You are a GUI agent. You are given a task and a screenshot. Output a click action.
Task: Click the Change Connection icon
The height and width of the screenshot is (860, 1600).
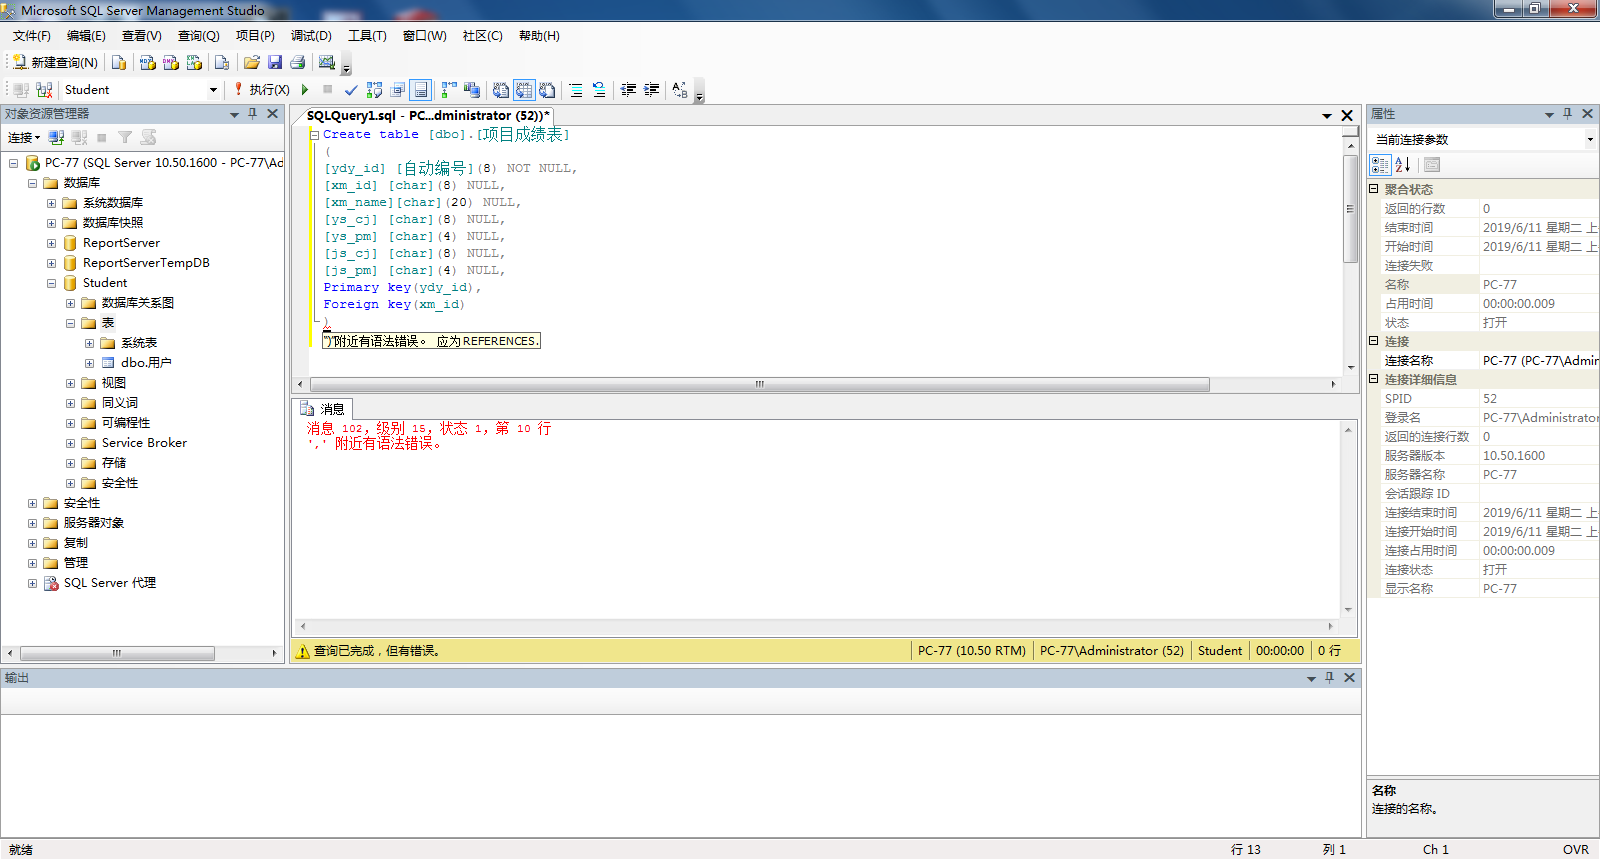click(x=44, y=90)
